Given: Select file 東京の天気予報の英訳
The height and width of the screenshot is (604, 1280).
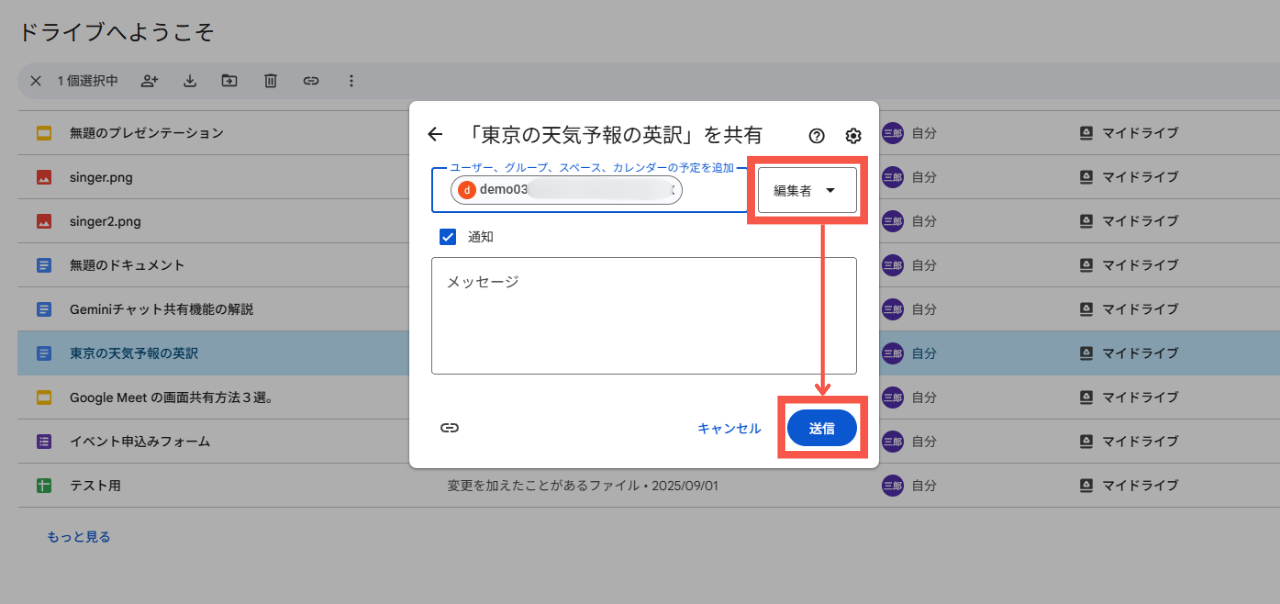Looking at the screenshot, I should pyautogui.click(x=134, y=353).
